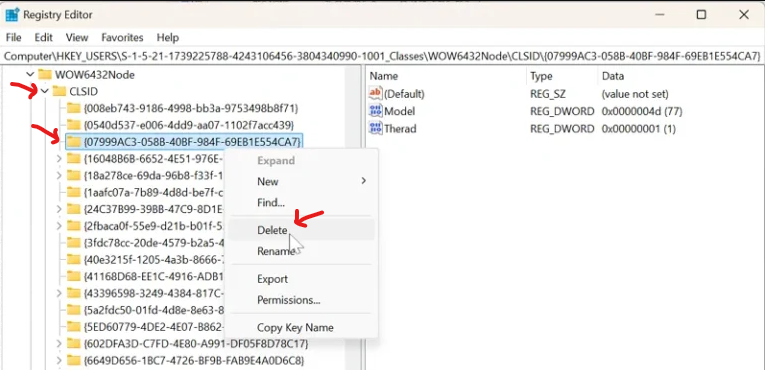Expand the {2fbaca0f-55e9-d21b key
Viewport: 765px width, 370px height.
(x=59, y=226)
